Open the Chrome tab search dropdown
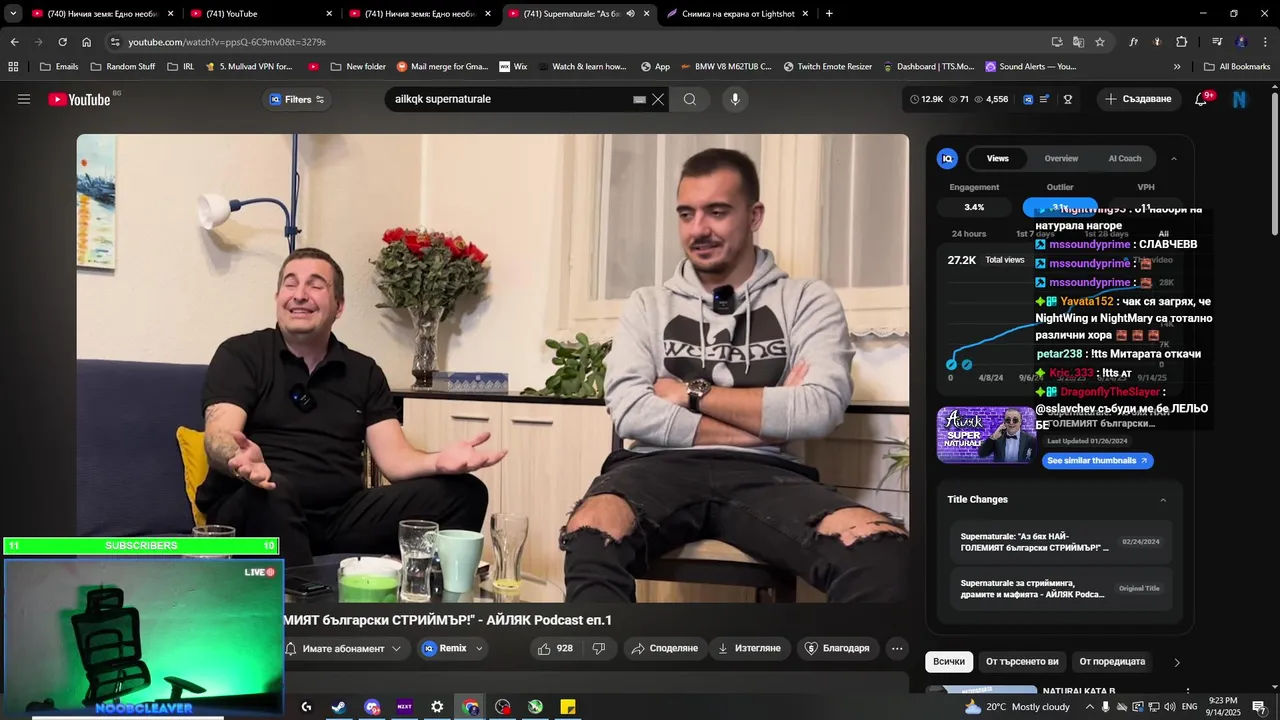 [13, 14]
